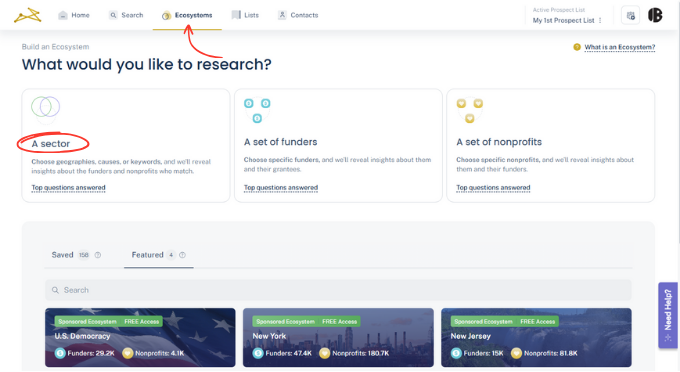The image size is (680, 372).
Task: Open the U.S. Democracy ecosystem card
Action: 140,337
